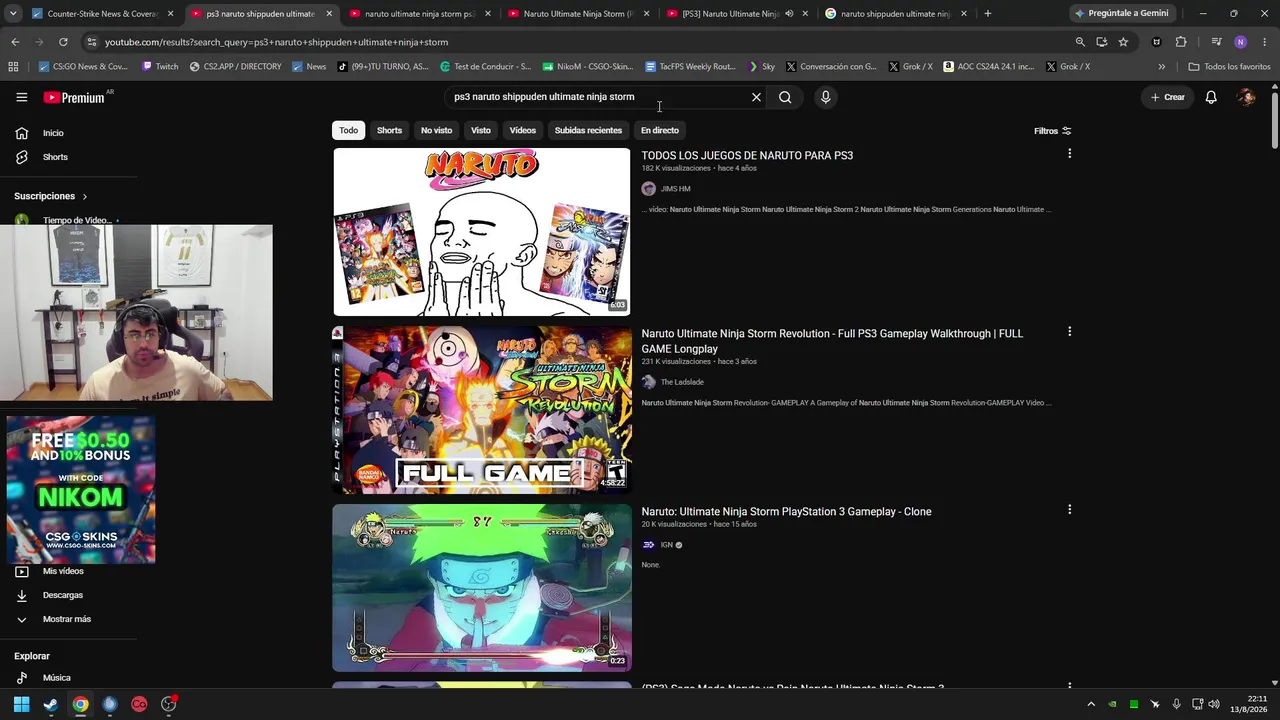Click Pregúntale a Gemini button
The width and height of the screenshot is (1280, 720).
pyautogui.click(x=1121, y=14)
